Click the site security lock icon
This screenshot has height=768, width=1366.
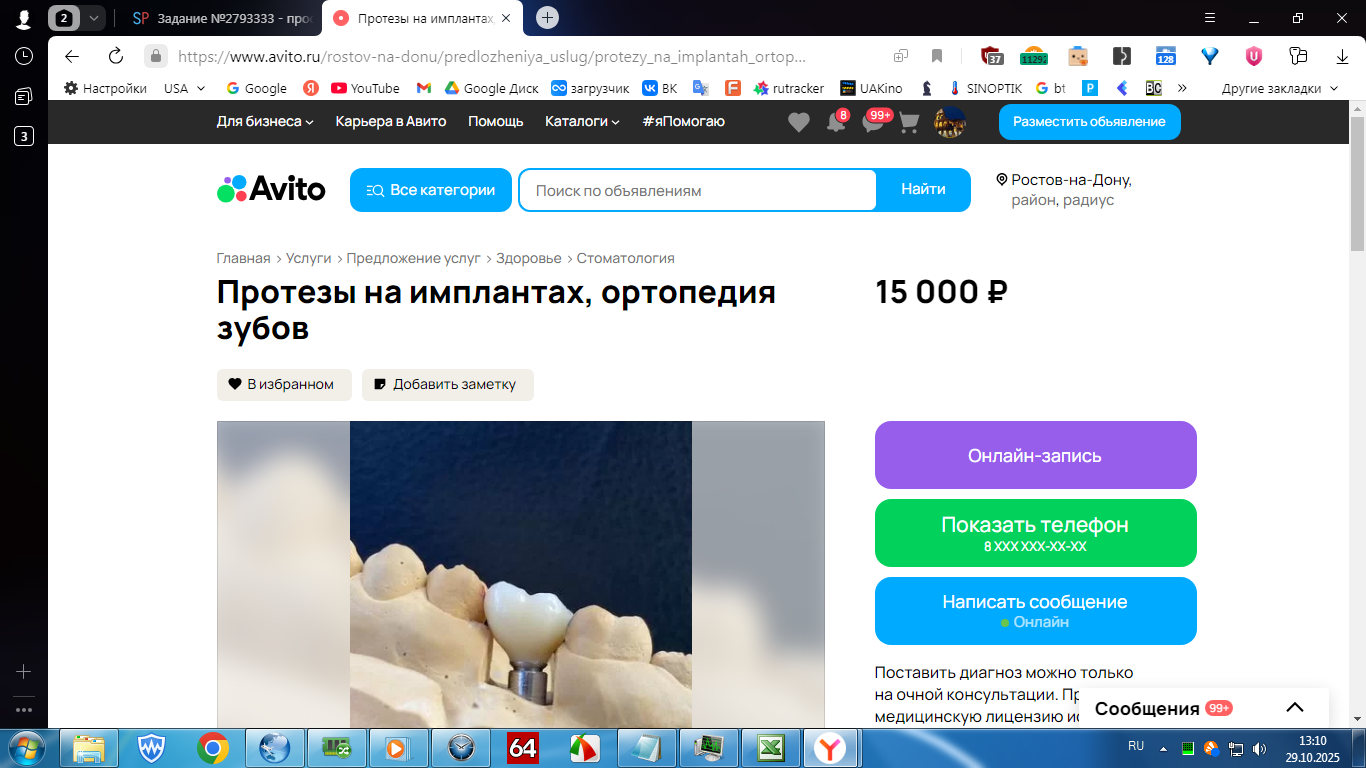pos(155,56)
